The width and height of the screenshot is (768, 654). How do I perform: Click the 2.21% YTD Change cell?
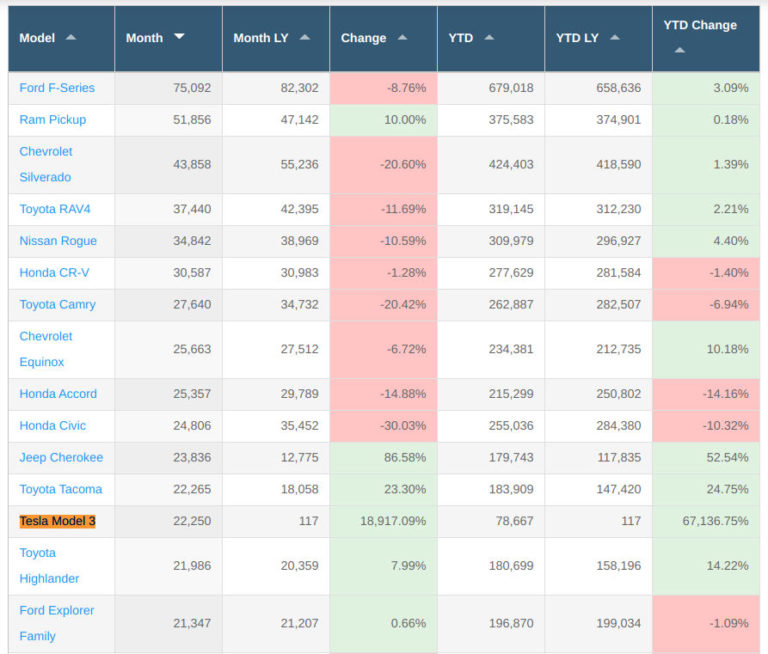point(706,209)
